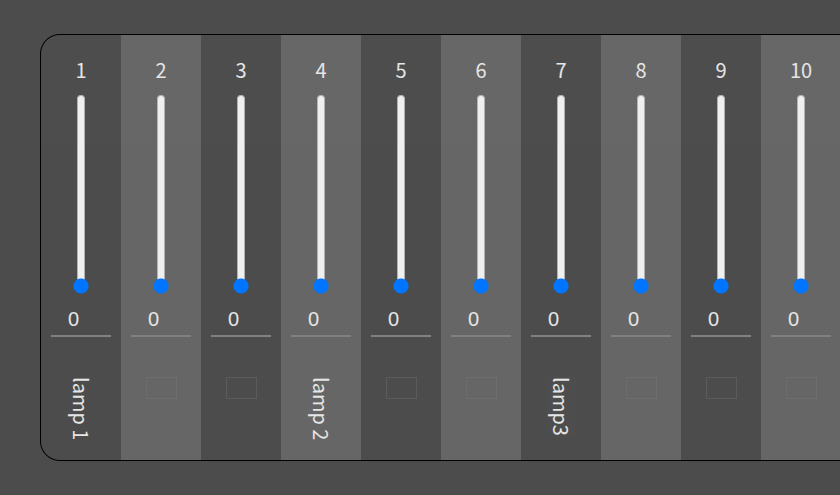Click the "lamp 2" channel label
Image resolution: width=840 pixels, height=495 pixels.
321,408
